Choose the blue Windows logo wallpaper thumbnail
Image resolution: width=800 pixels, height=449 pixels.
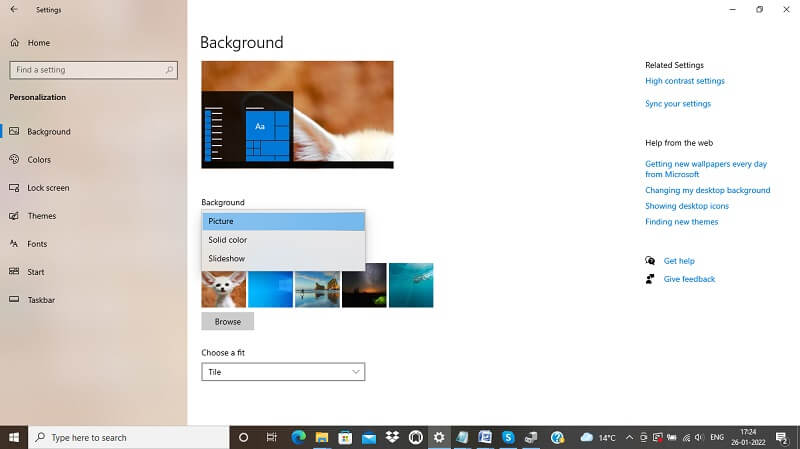tap(270, 289)
